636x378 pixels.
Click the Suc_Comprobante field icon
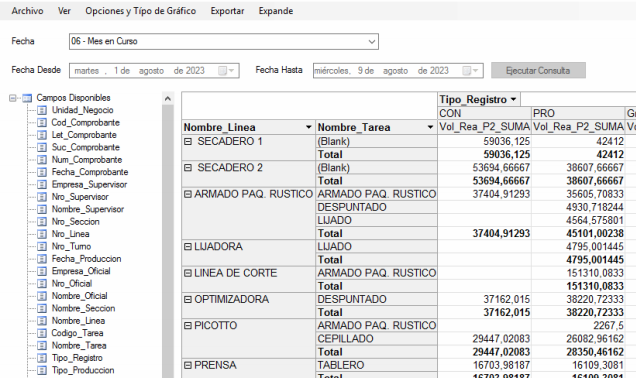[x=42, y=147]
